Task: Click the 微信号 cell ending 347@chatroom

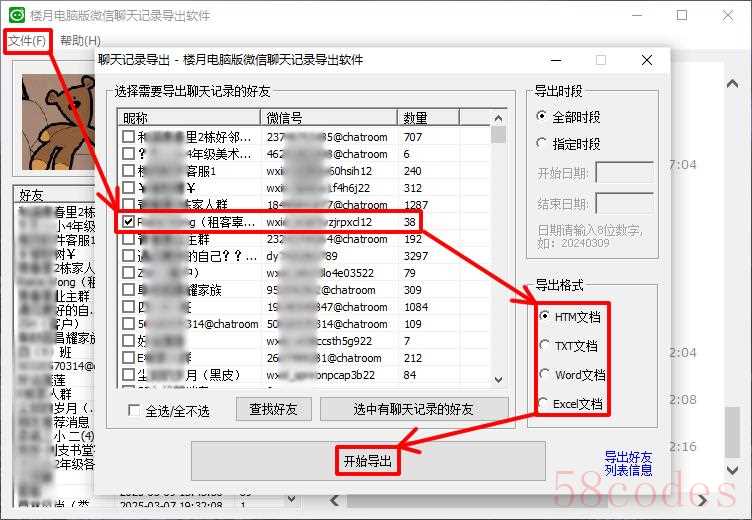Action: [x=329, y=307]
